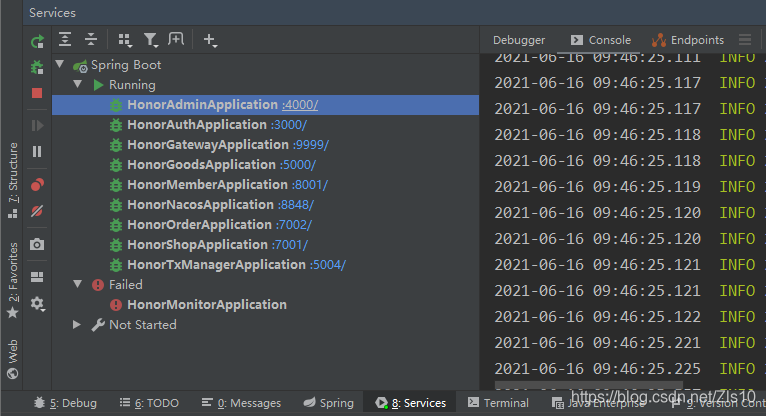Click the wrench icon beside Not Started
Viewport: 766px width, 416px height.
tap(98, 325)
